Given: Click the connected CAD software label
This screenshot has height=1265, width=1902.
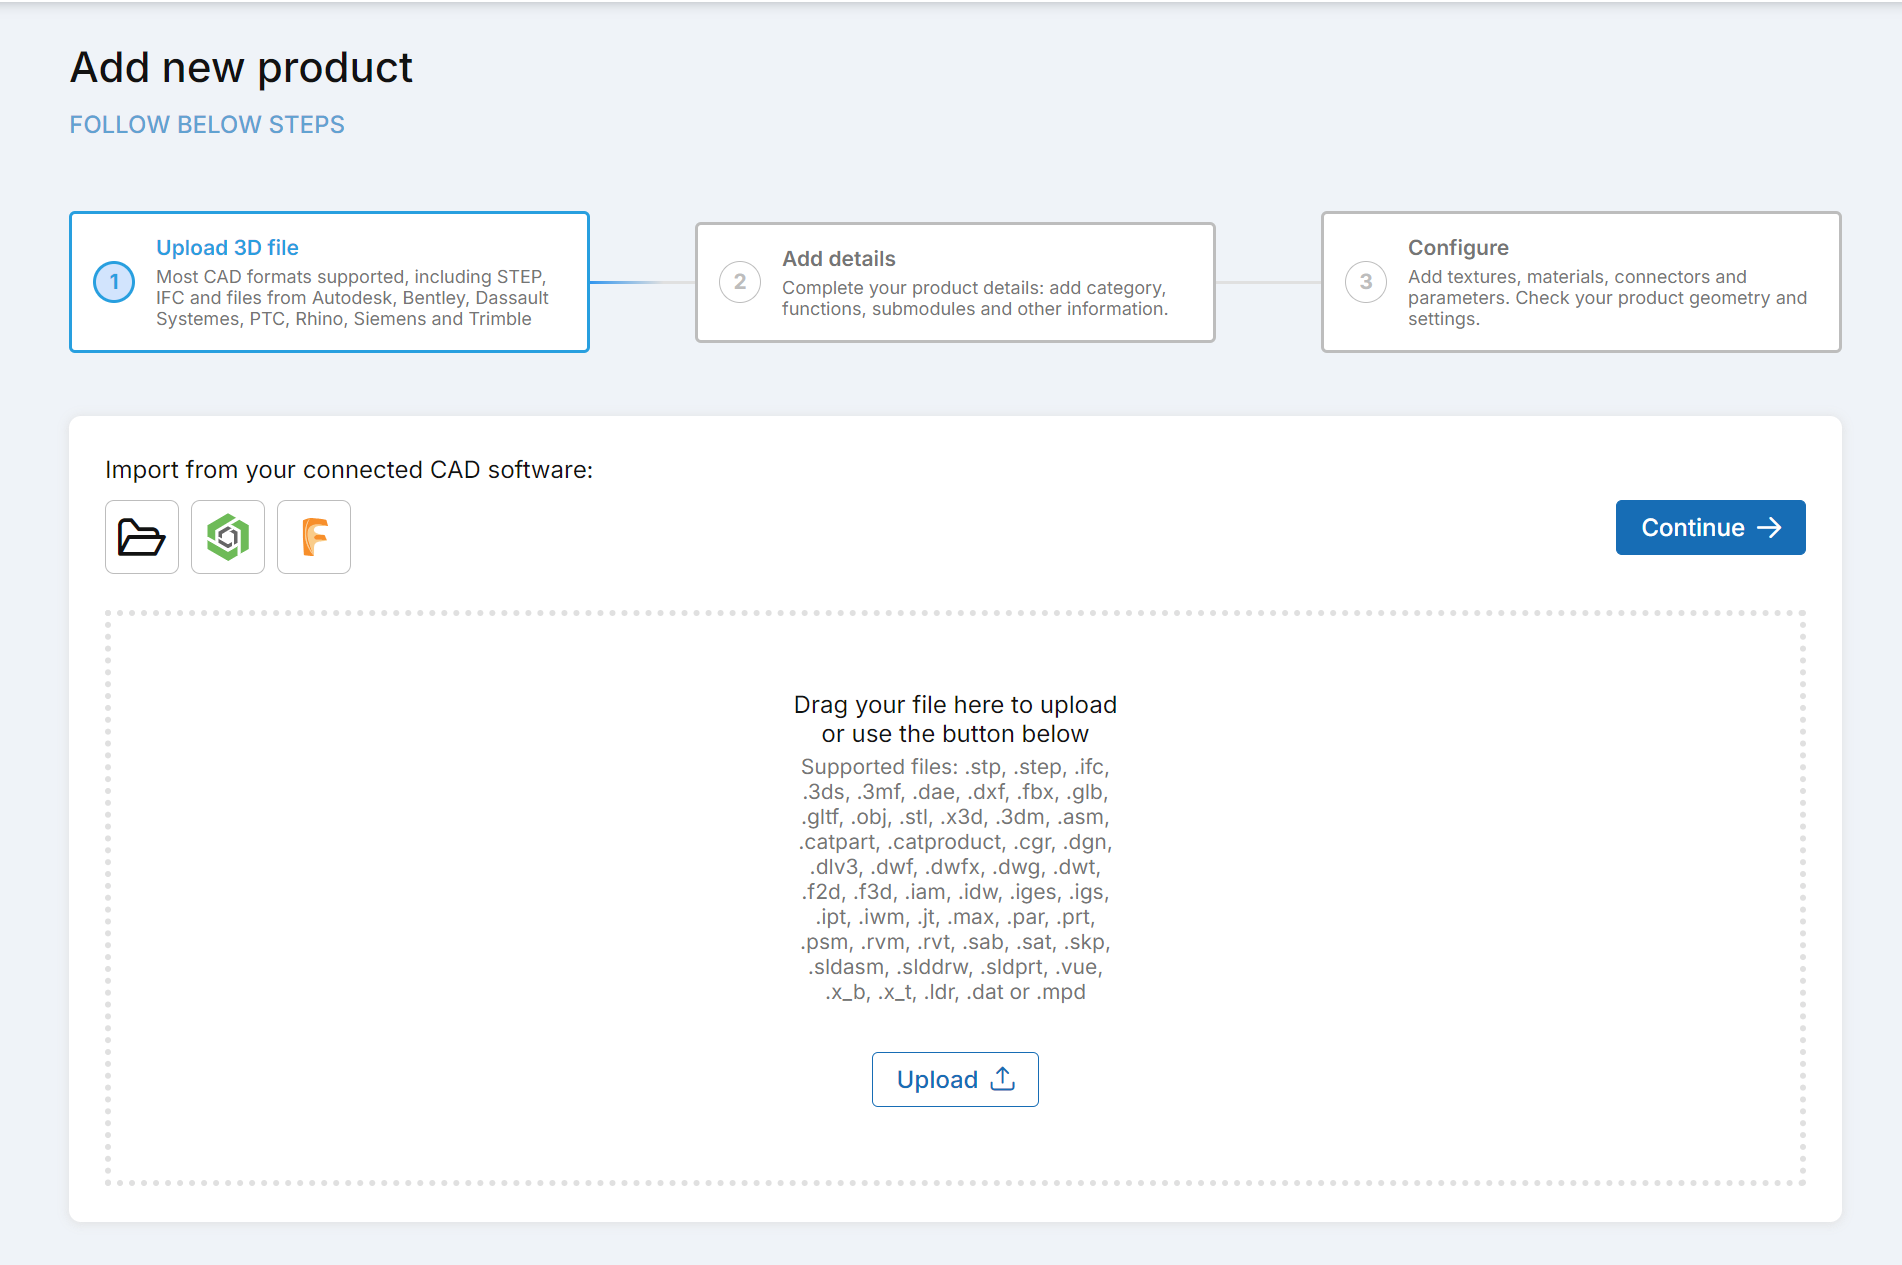Looking at the screenshot, I should tap(349, 470).
